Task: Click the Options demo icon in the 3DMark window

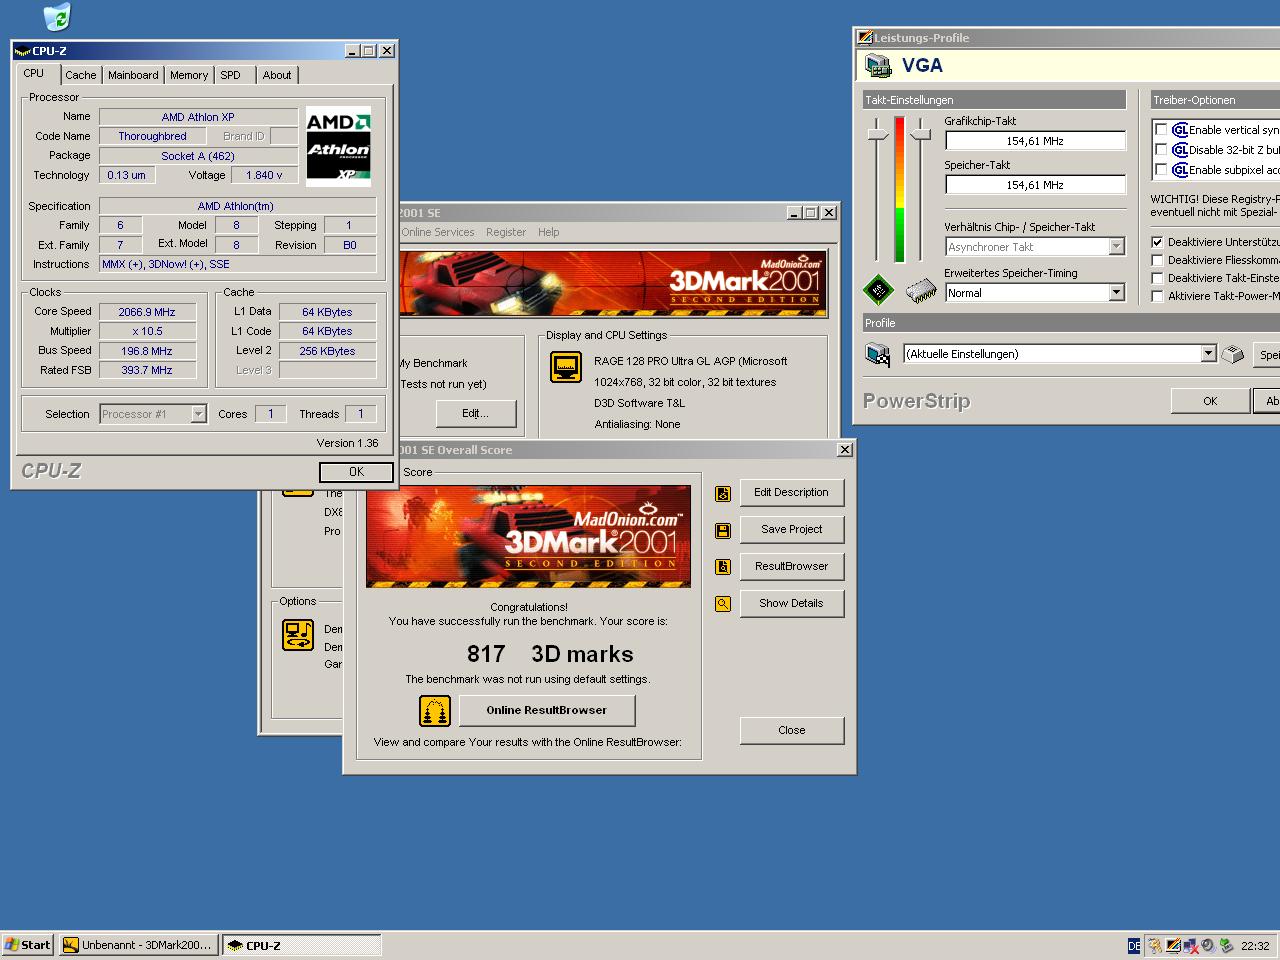Action: coord(298,635)
